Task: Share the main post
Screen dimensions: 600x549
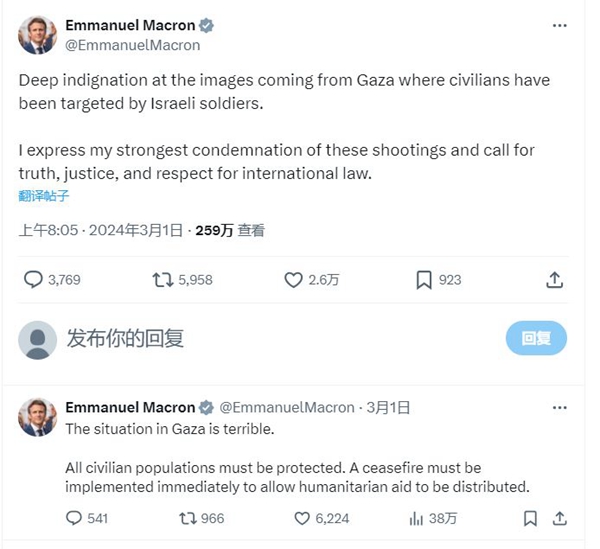Action: (x=555, y=280)
